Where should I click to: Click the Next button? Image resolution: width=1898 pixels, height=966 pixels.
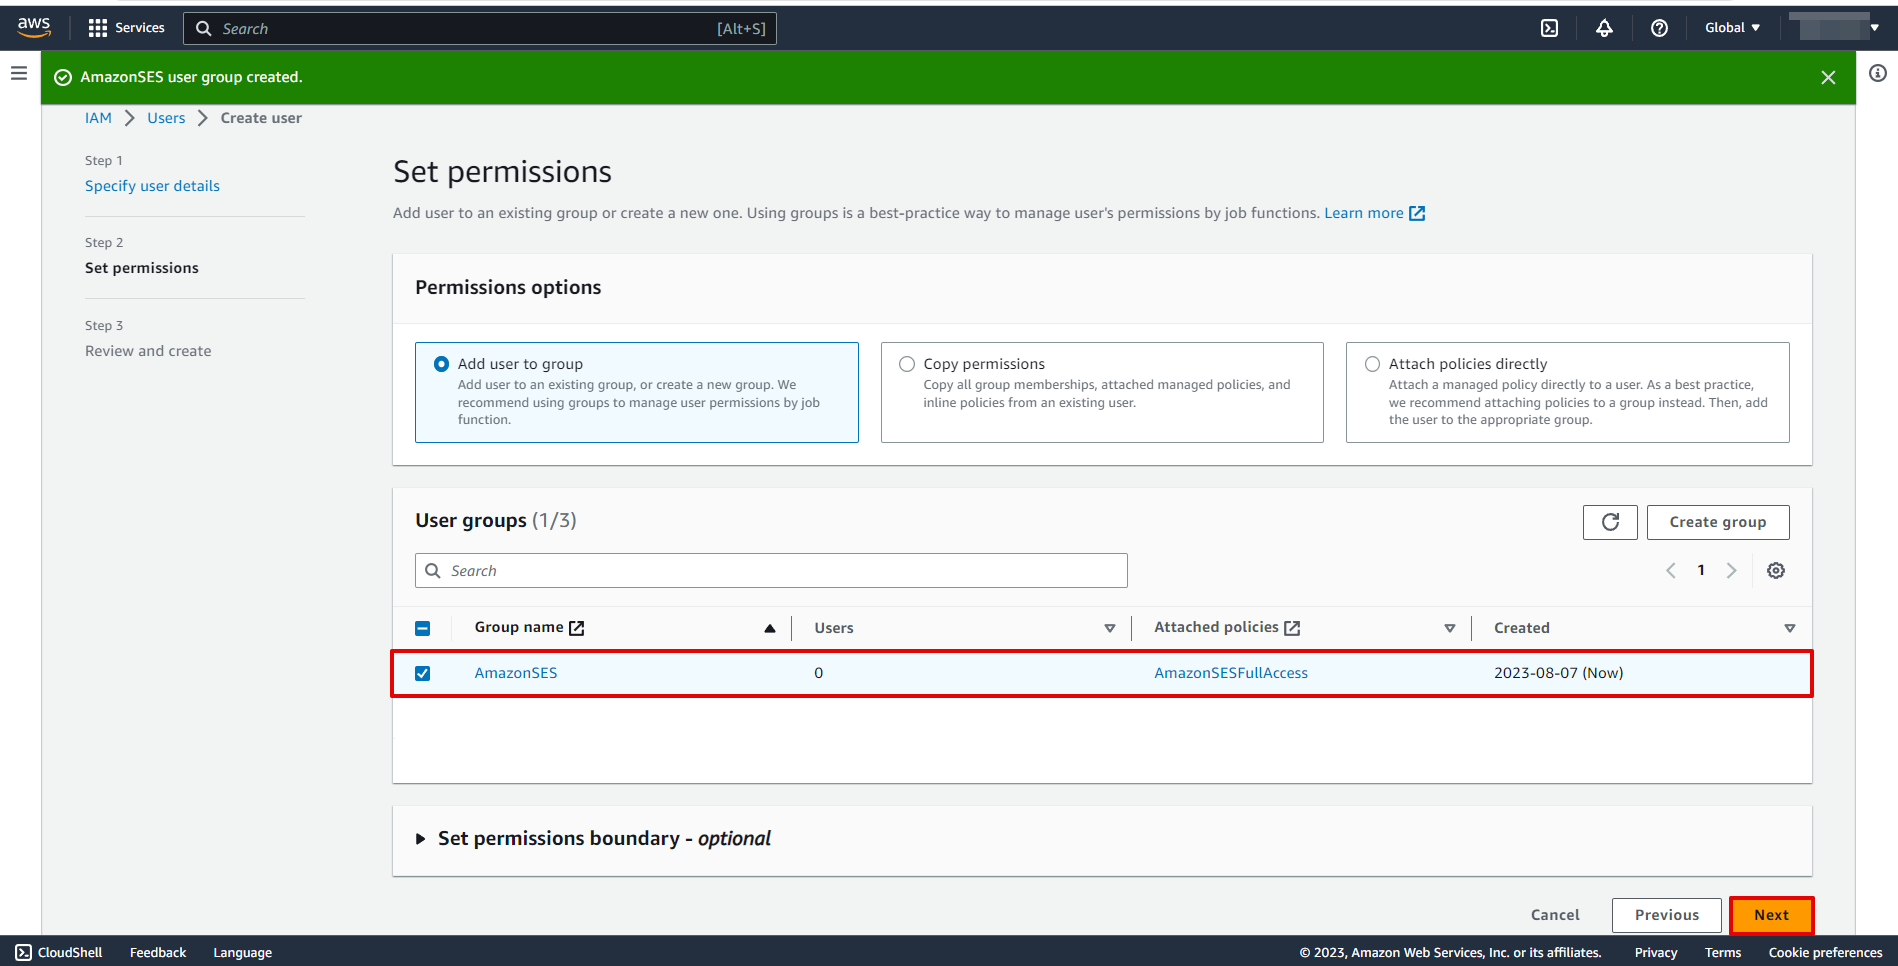(x=1771, y=915)
